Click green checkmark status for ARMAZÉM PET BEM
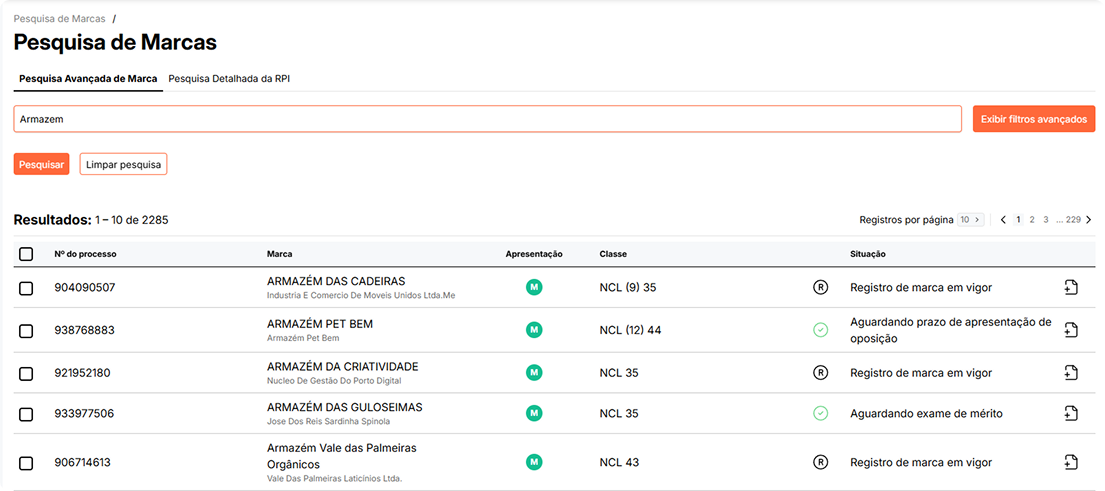 pyautogui.click(x=820, y=330)
